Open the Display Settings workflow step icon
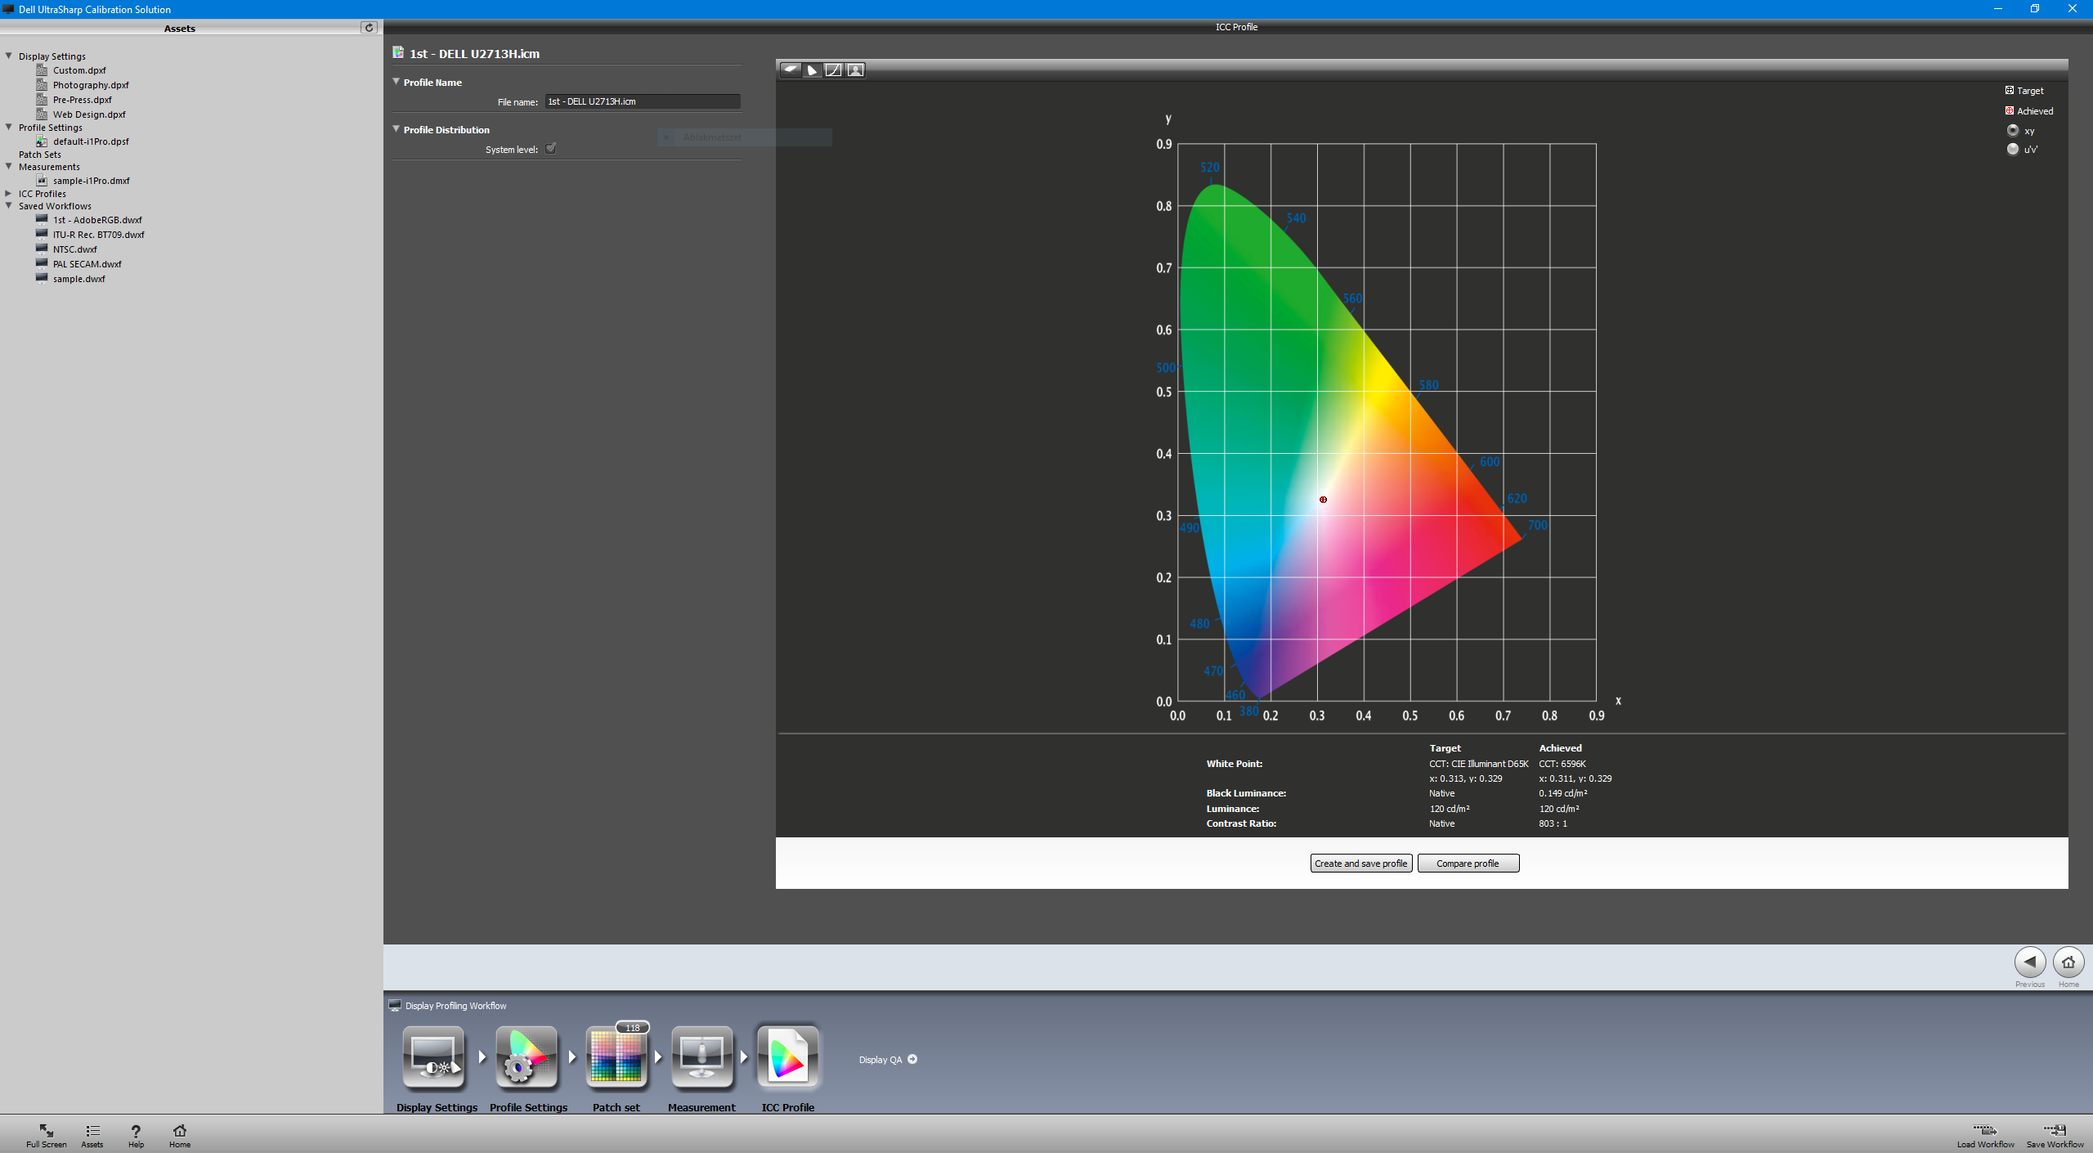Screen dimensions: 2093x1153 point(433,1057)
